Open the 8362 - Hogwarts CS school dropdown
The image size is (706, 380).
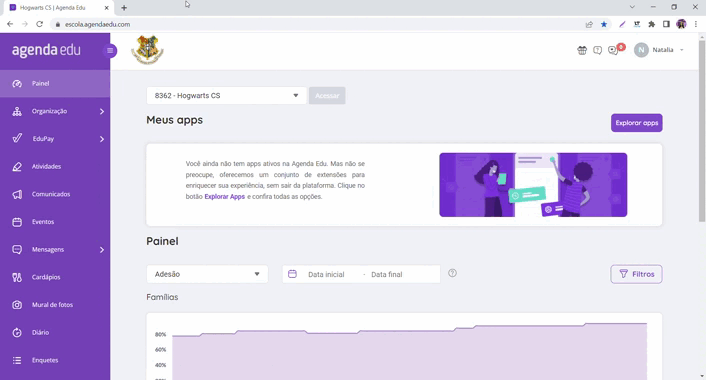pos(226,95)
